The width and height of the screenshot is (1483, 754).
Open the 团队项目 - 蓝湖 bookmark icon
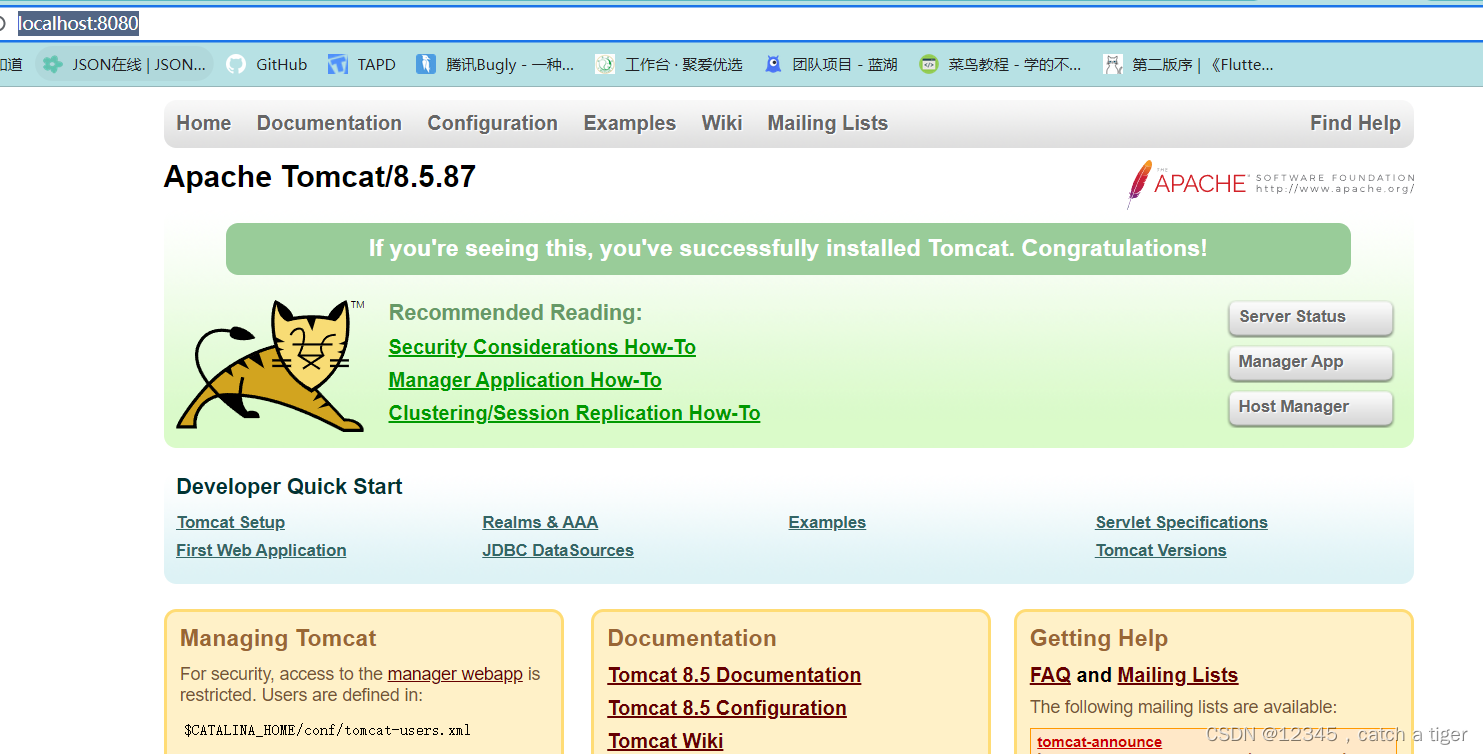click(x=773, y=64)
